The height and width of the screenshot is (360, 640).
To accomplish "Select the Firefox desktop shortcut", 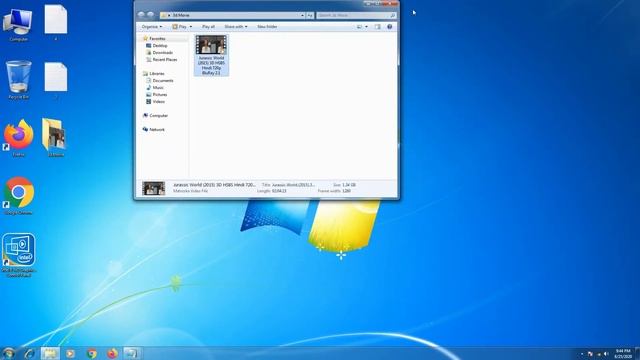I will [18, 138].
